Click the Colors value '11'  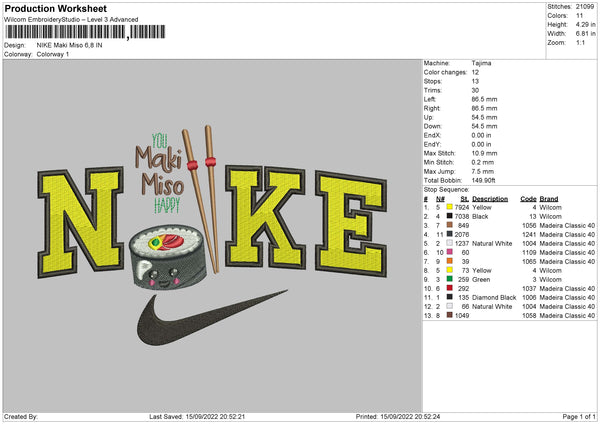tap(579, 16)
